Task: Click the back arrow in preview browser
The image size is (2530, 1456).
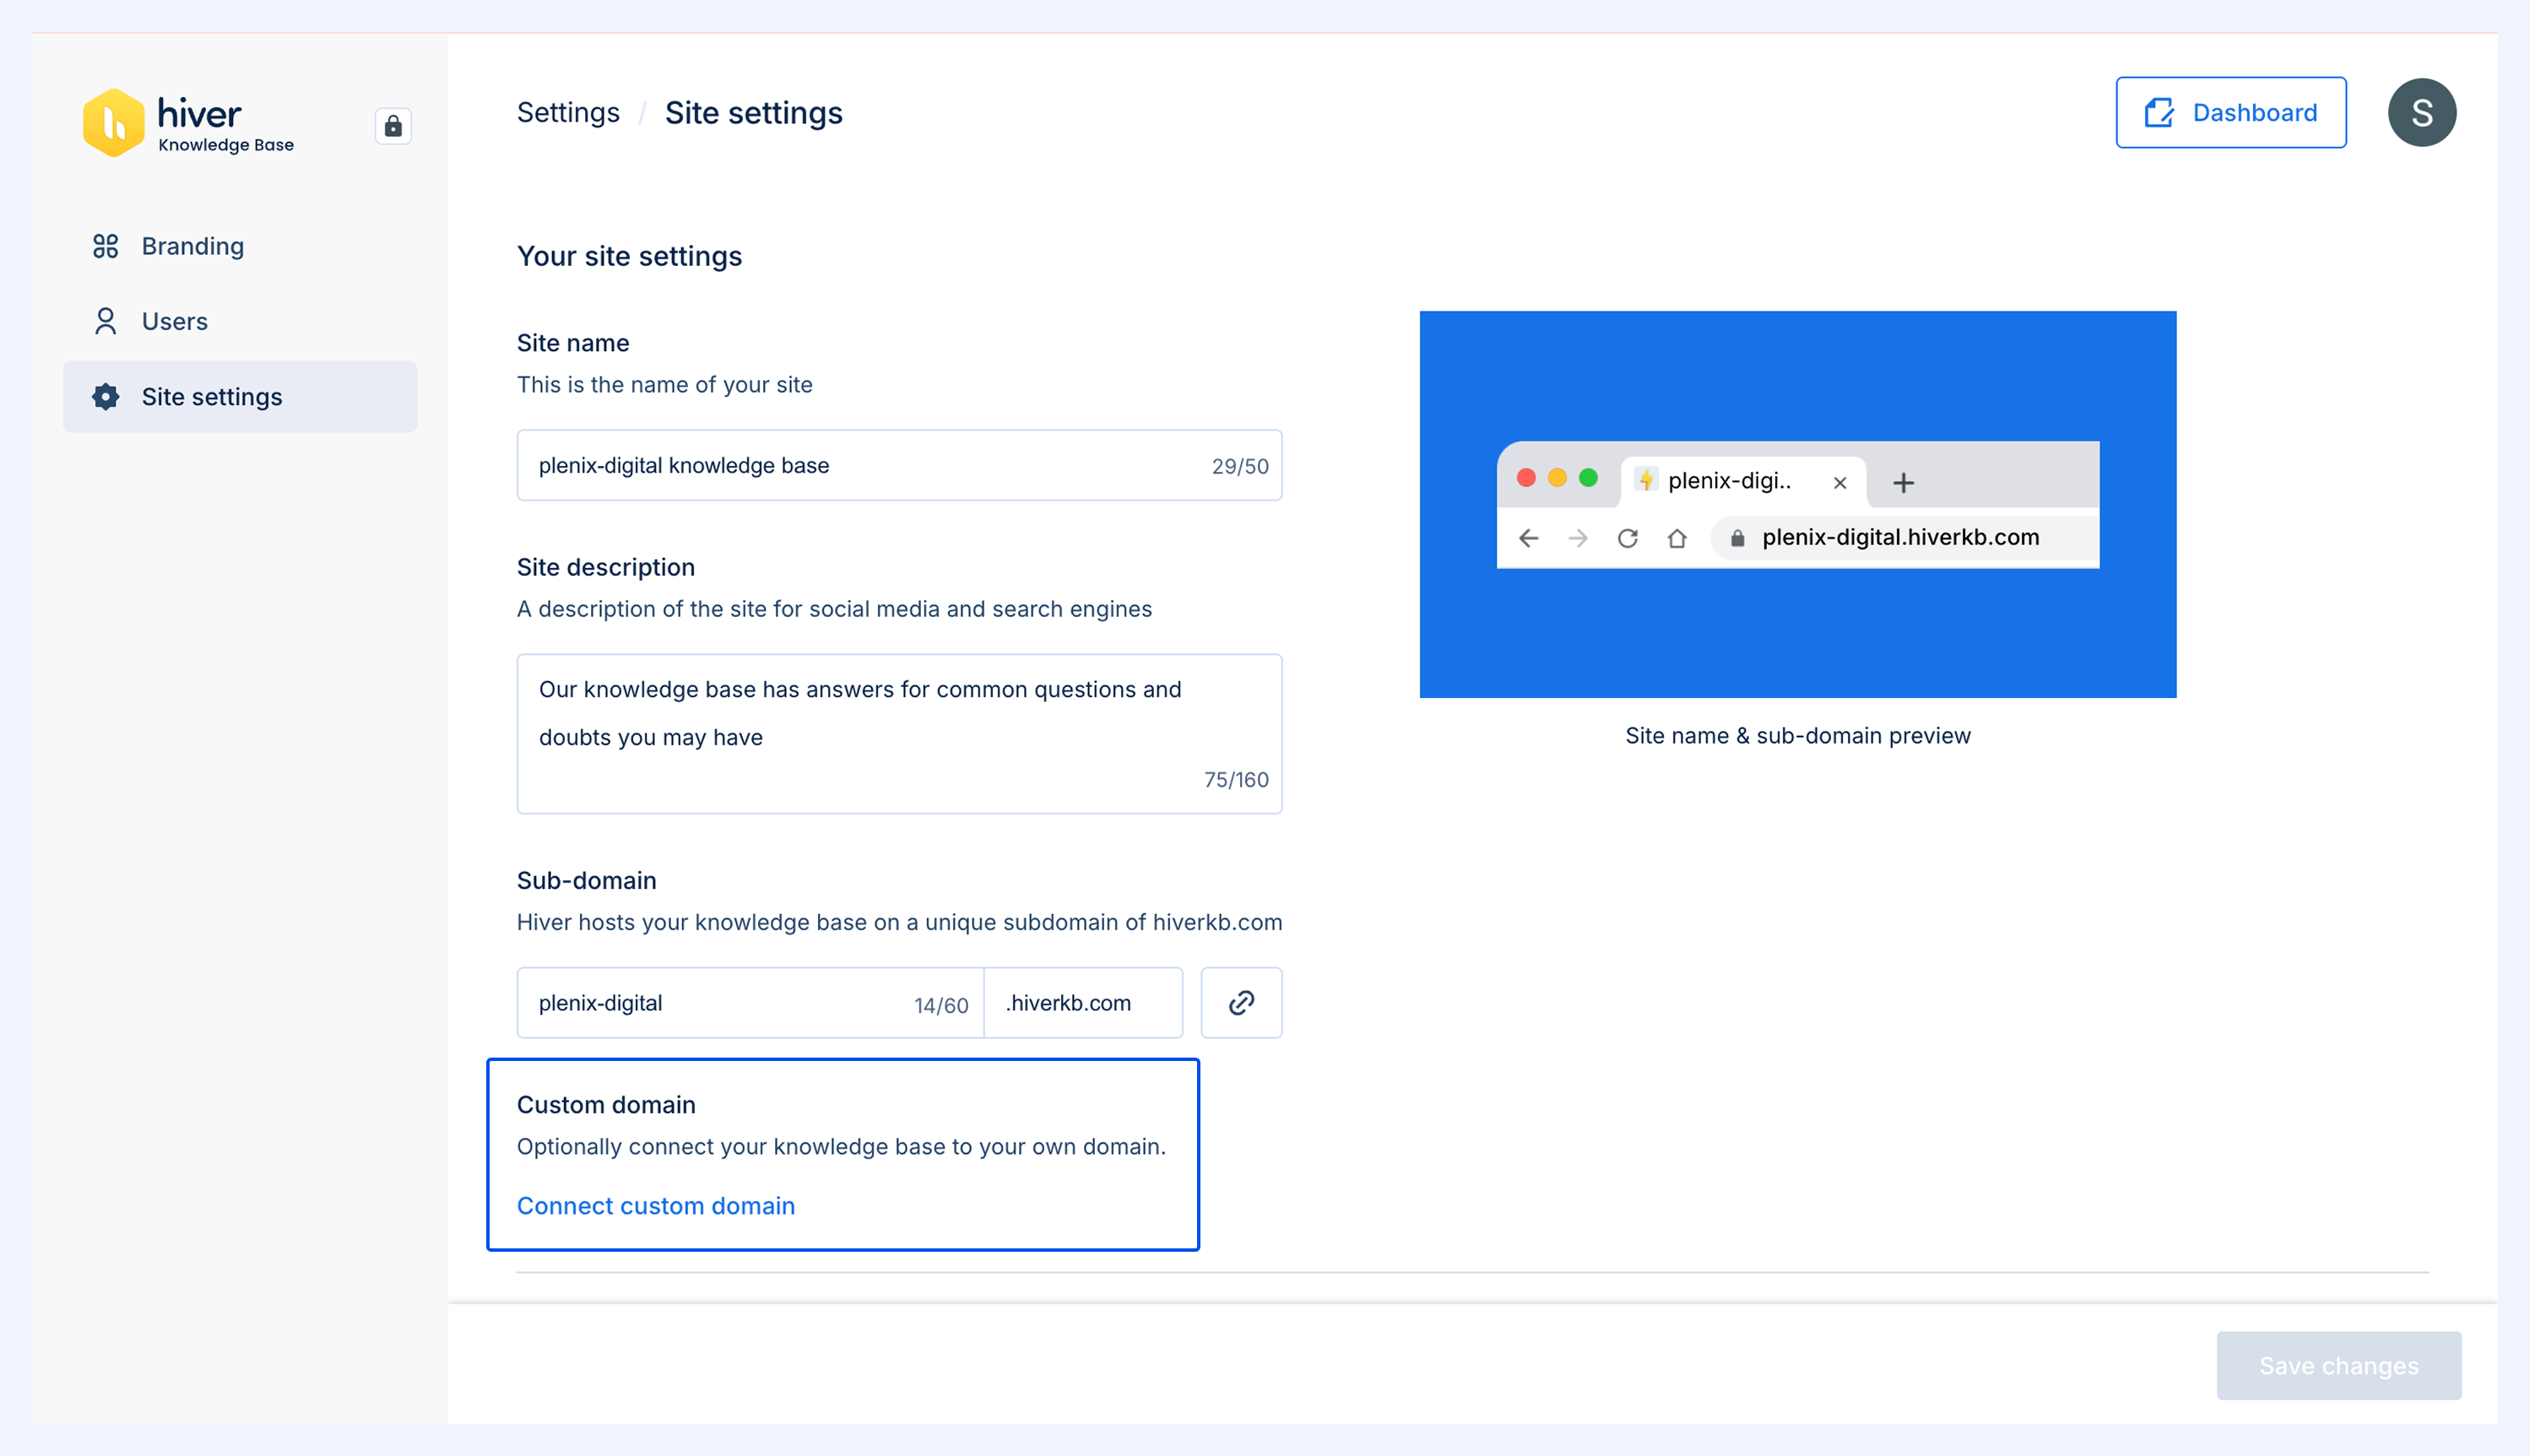Action: 1529,539
